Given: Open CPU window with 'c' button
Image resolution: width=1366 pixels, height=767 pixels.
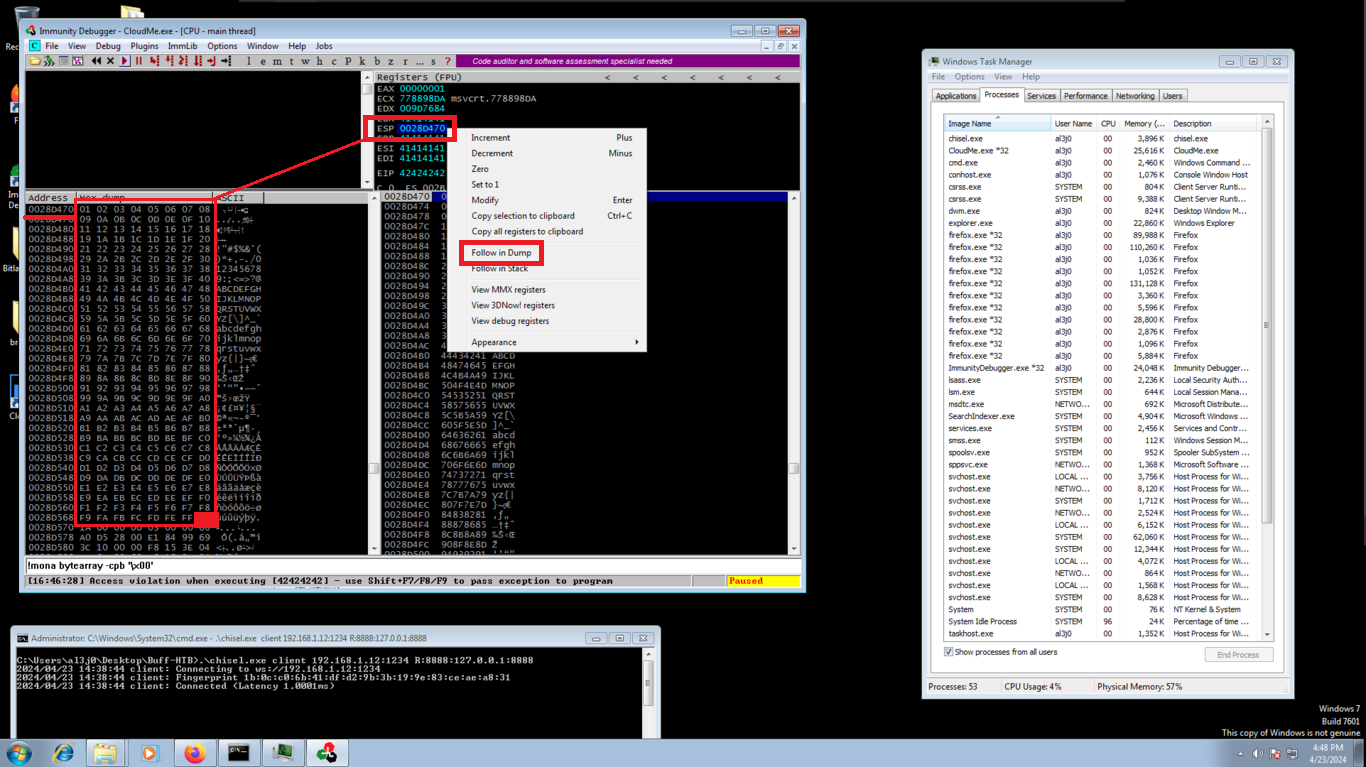Looking at the screenshot, I should pyautogui.click(x=334, y=61).
